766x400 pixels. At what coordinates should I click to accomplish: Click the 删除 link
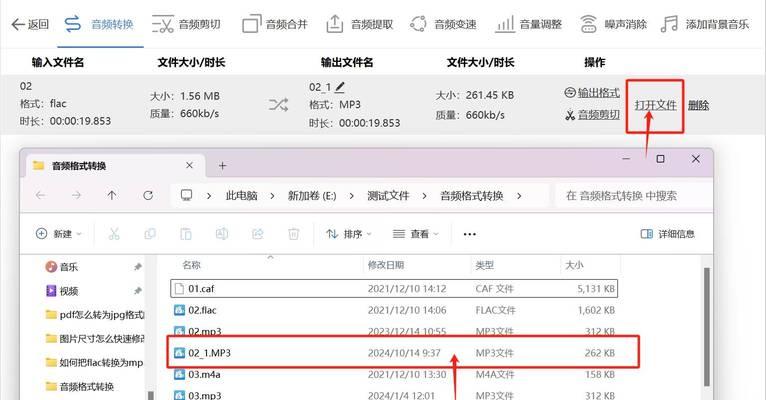click(698, 105)
